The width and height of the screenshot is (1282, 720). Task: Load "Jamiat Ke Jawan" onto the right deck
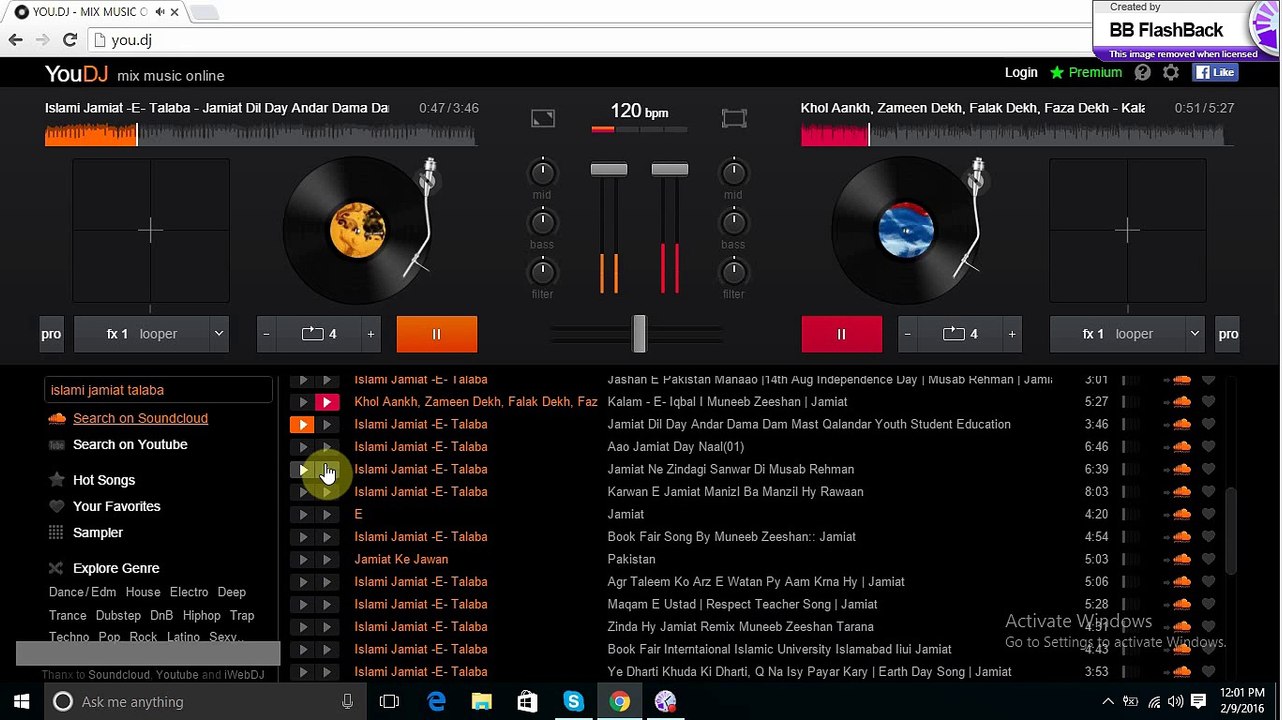326,559
